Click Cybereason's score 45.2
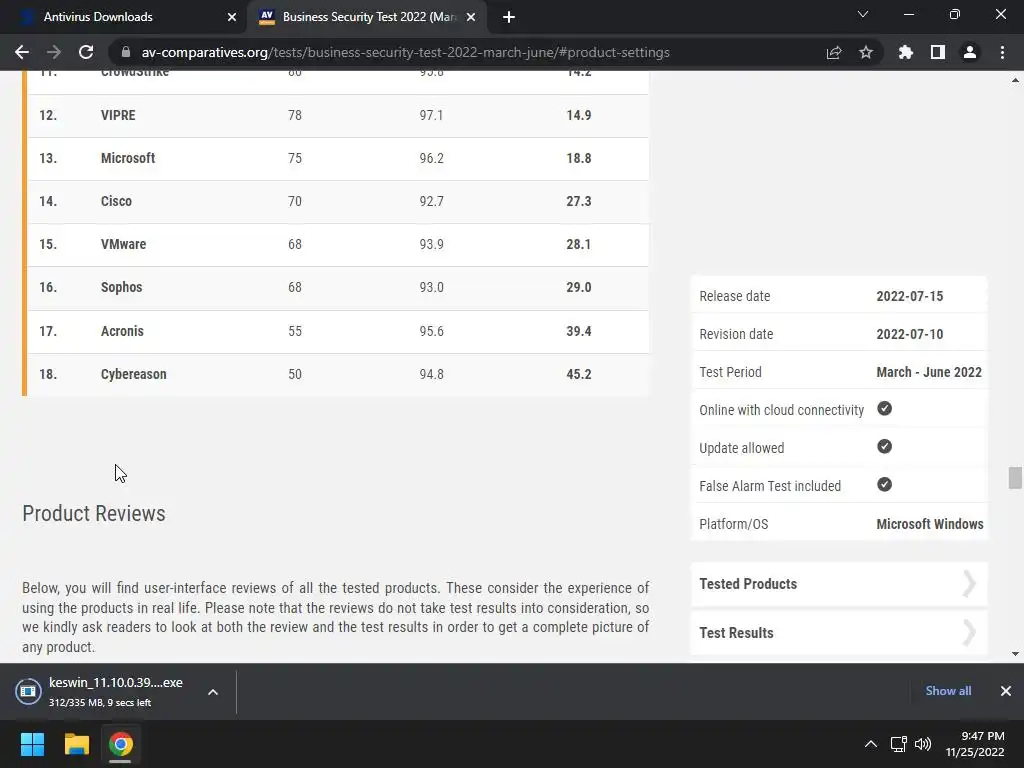The image size is (1024, 768). pos(579,374)
